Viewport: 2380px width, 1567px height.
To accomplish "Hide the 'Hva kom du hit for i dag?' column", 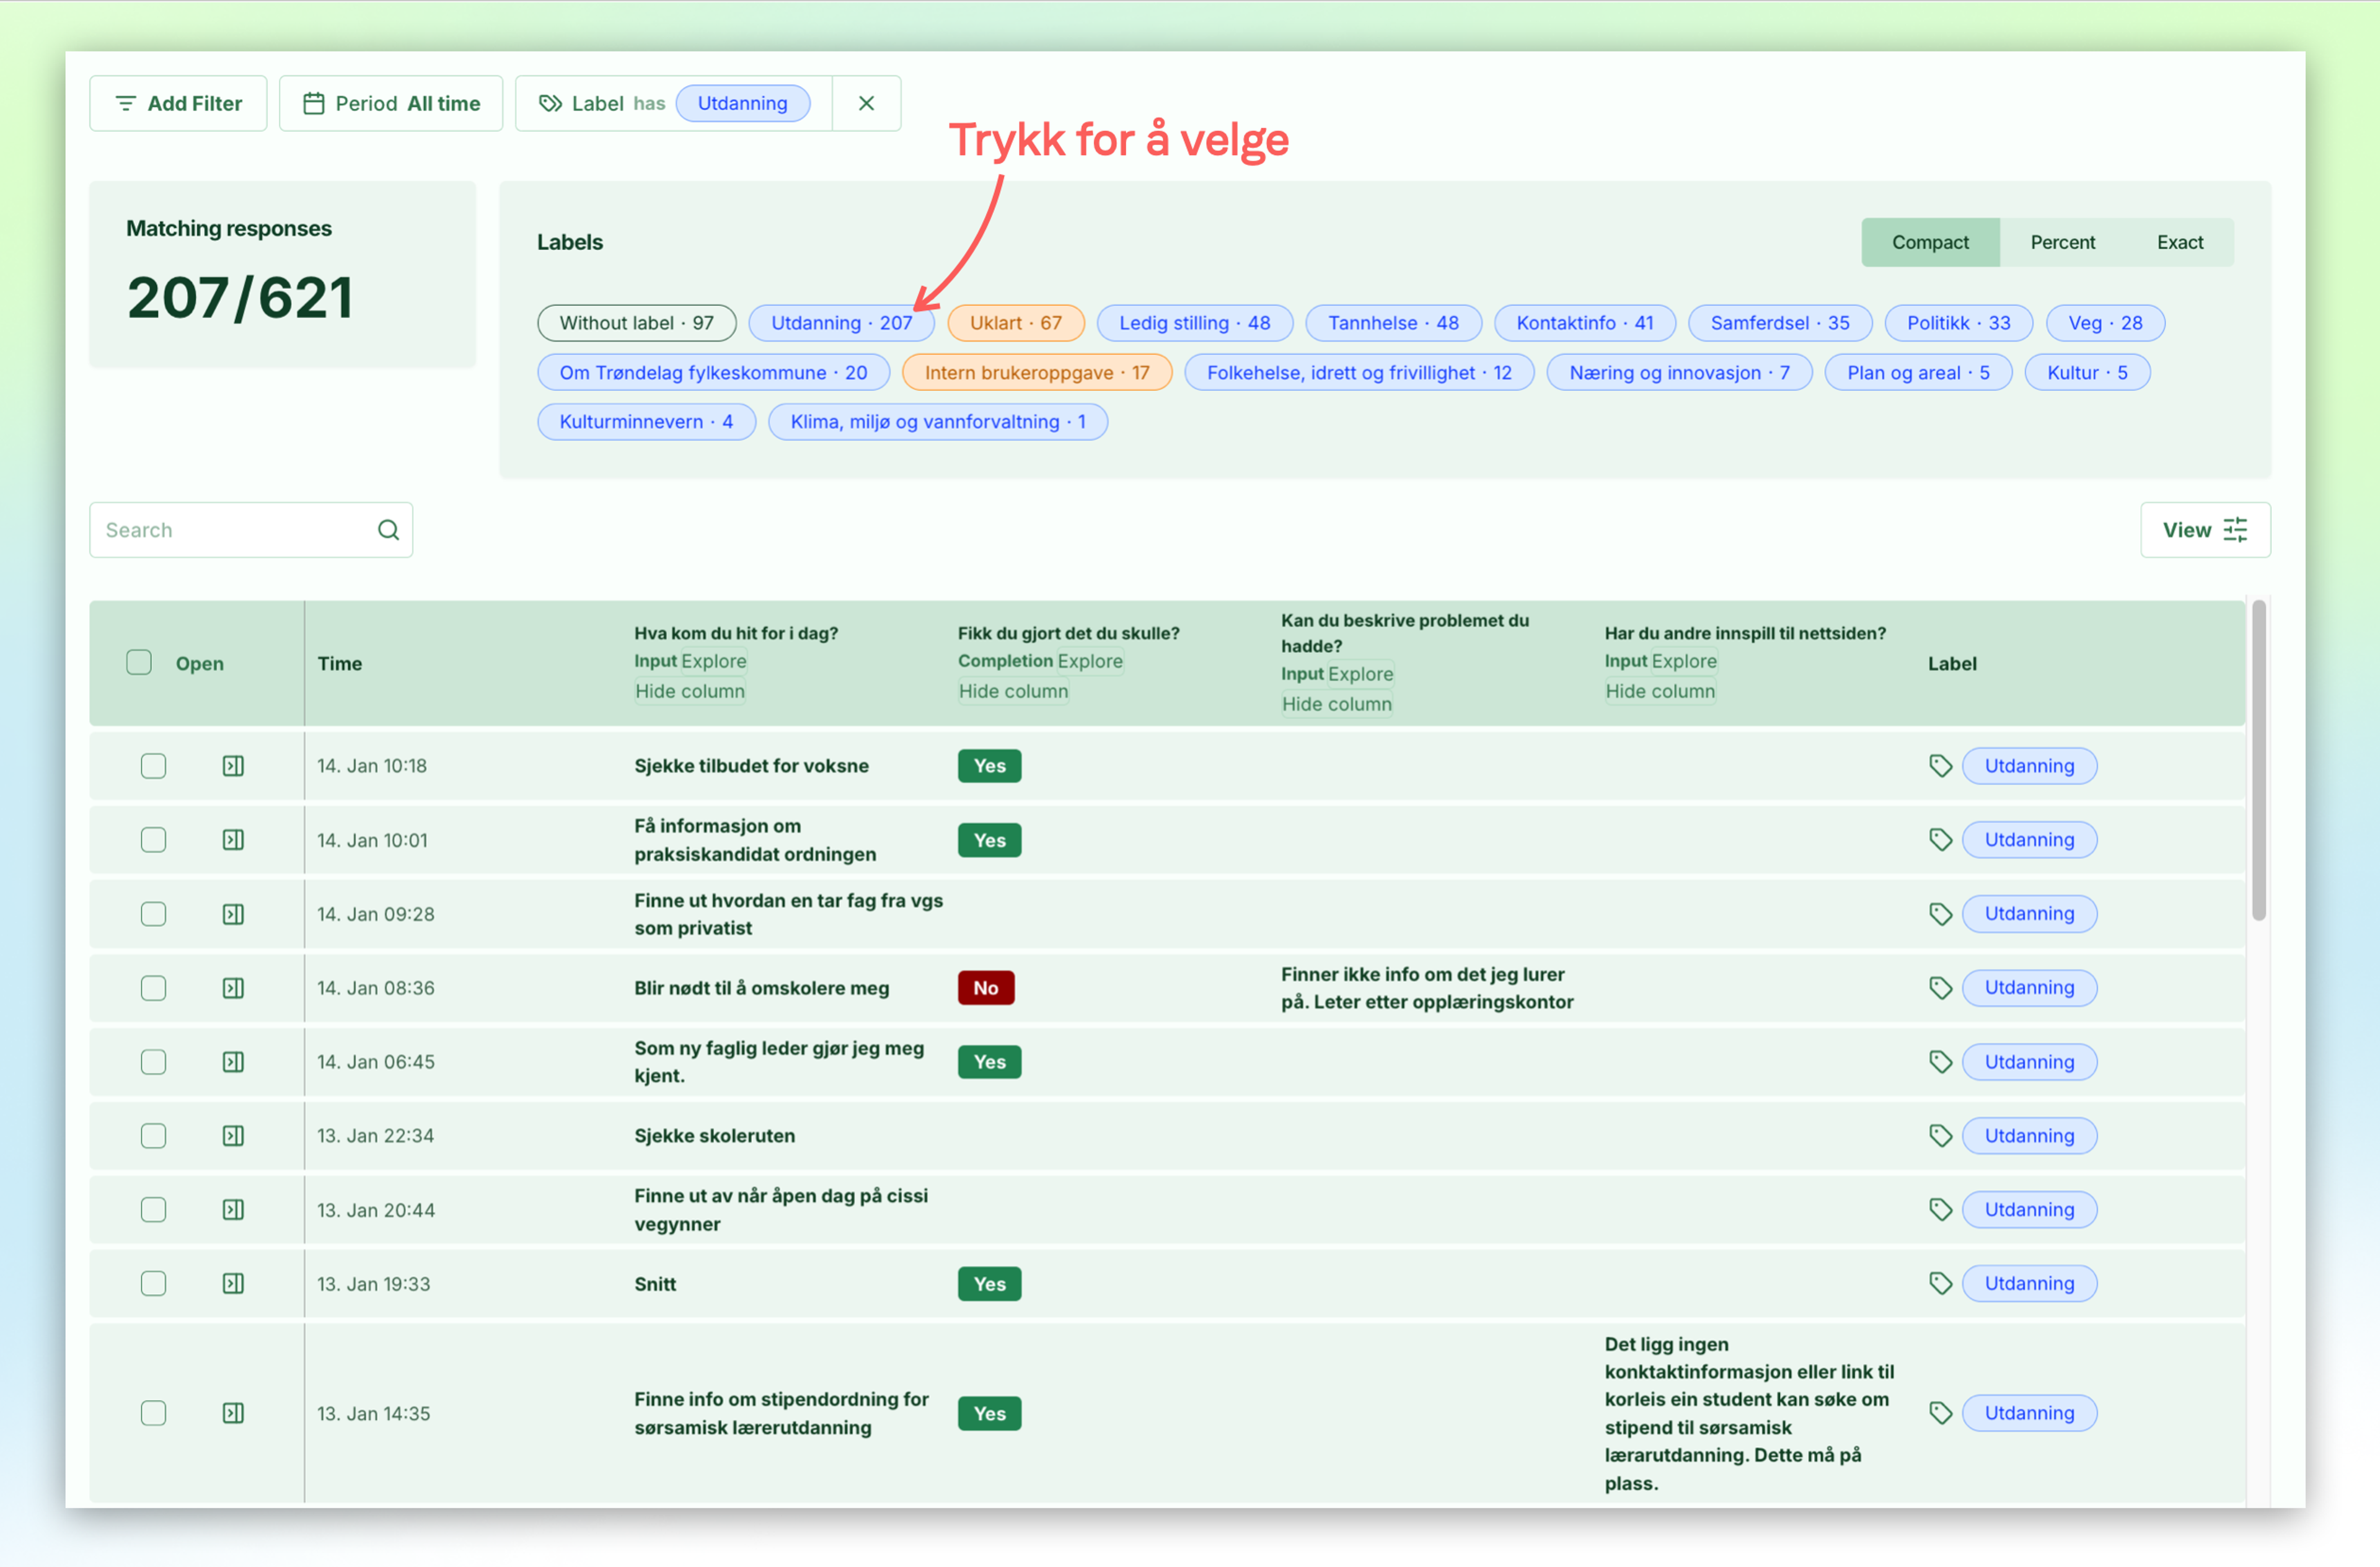I will [690, 691].
